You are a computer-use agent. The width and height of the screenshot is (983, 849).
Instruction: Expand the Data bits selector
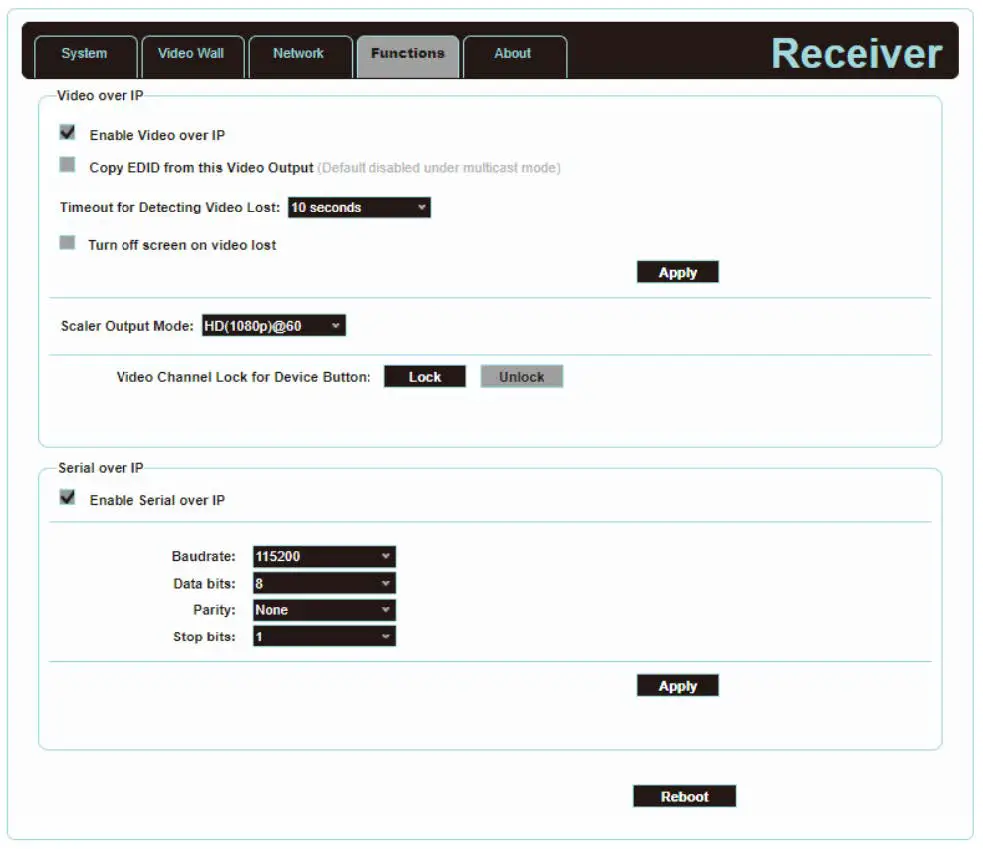coord(323,583)
